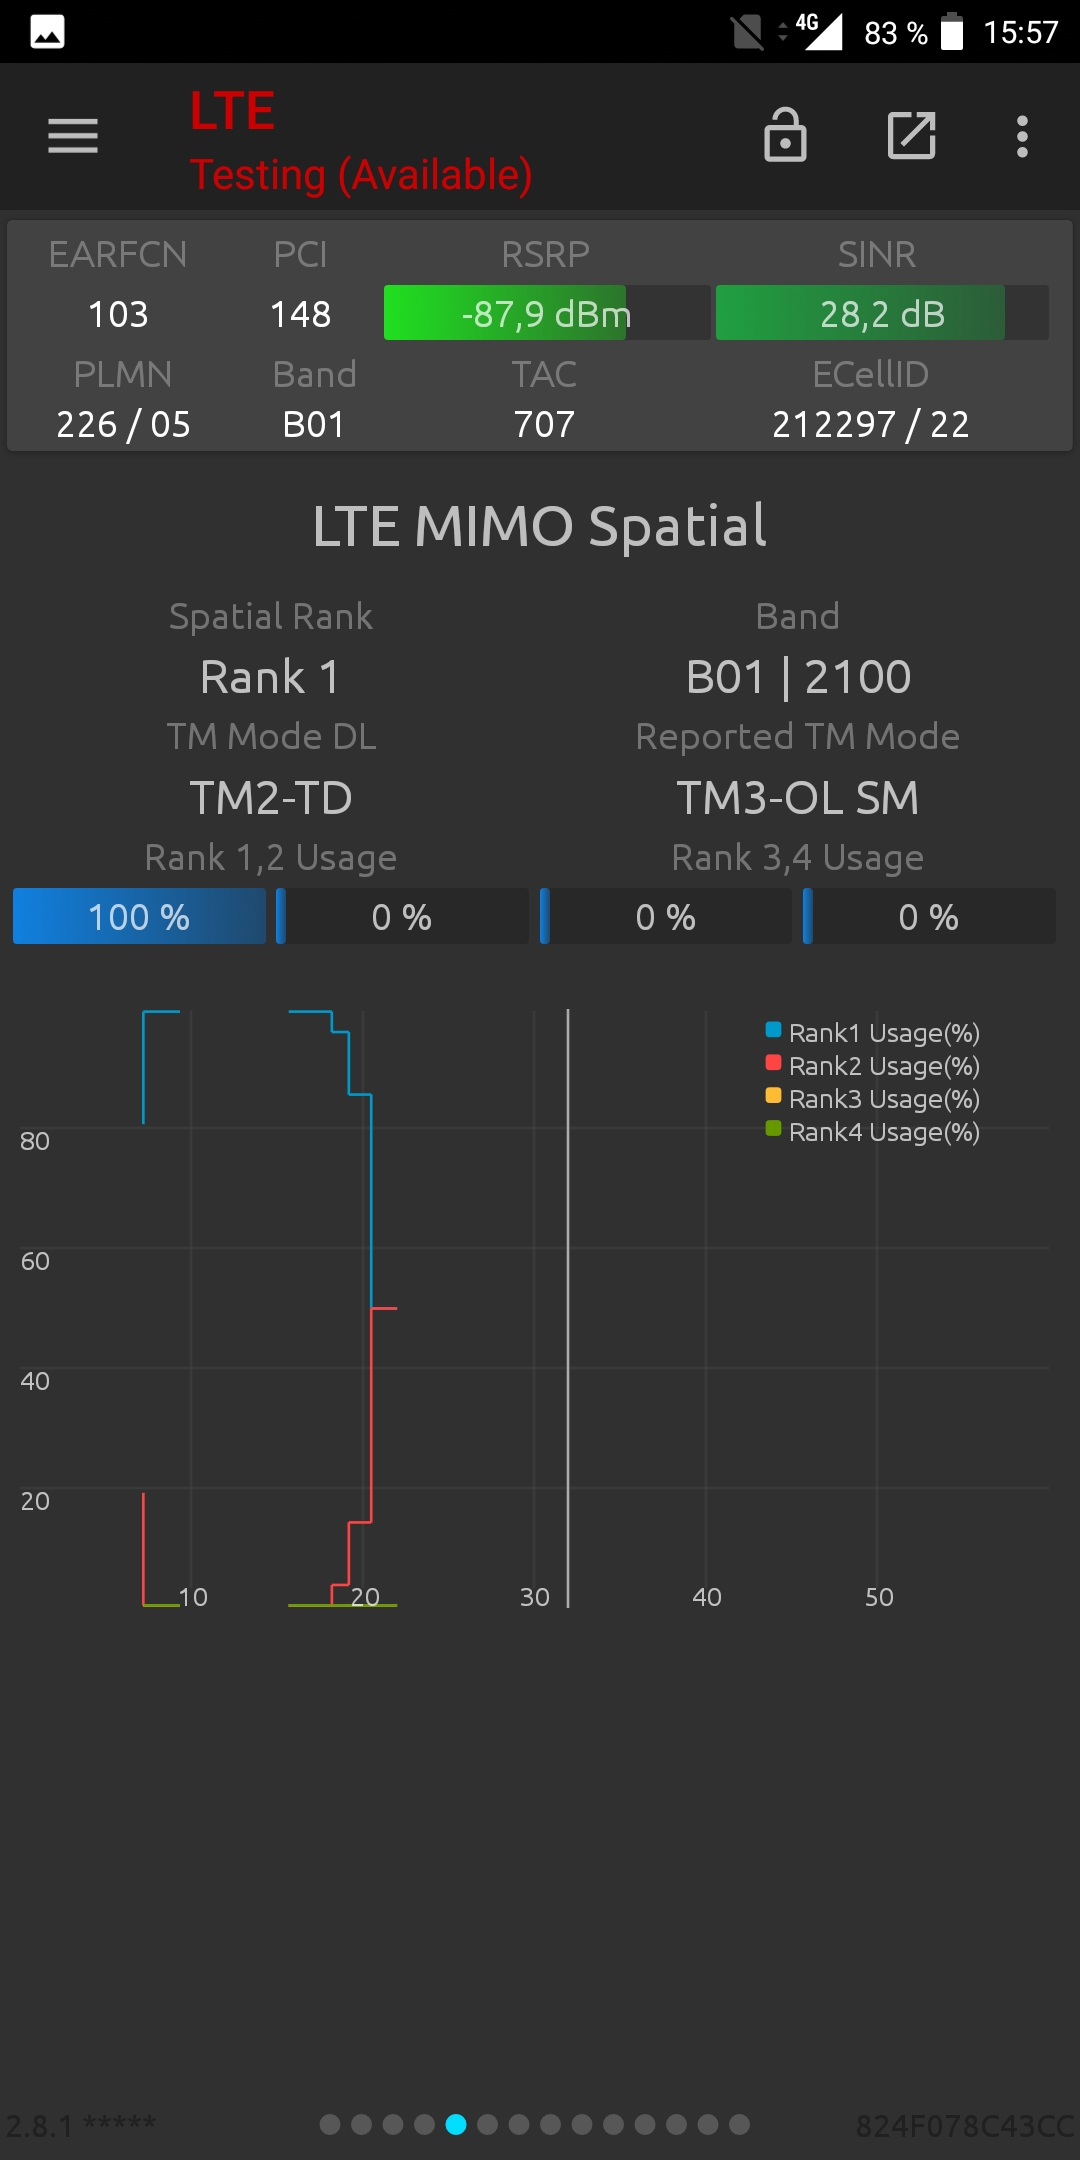1080x2160 pixels.
Task: Toggle Rank4 Usage(%) legend entry
Action: [x=872, y=1131]
